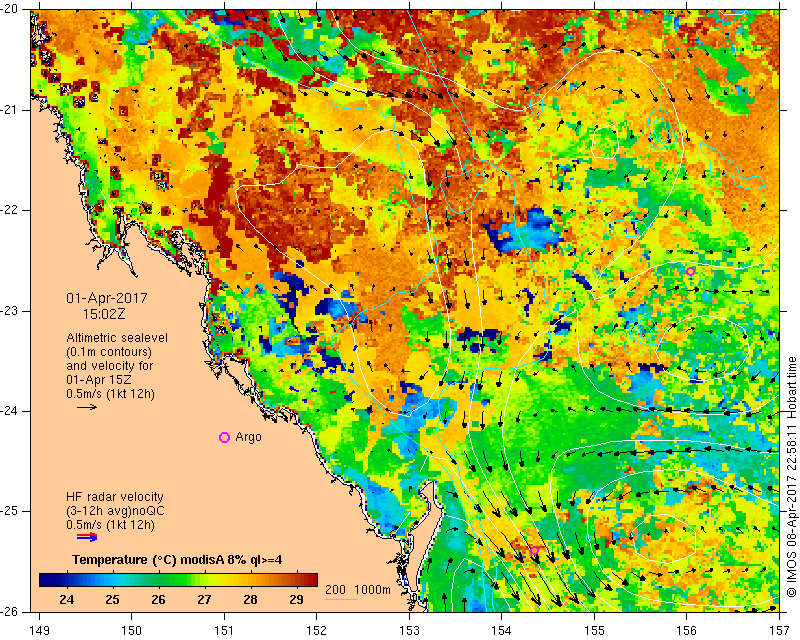Click the '-22' latitude axis label
Viewport: 800px width, 640px height.
tap(9, 210)
